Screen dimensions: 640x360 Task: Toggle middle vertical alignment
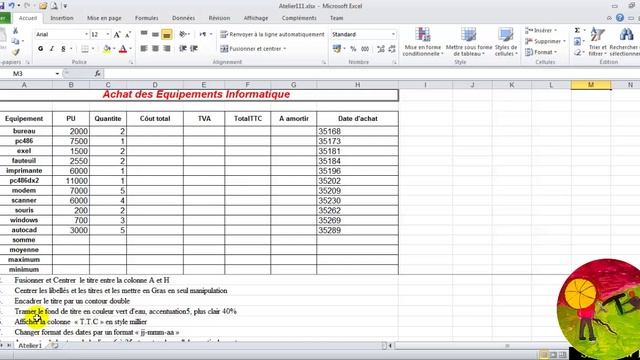click(x=156, y=34)
